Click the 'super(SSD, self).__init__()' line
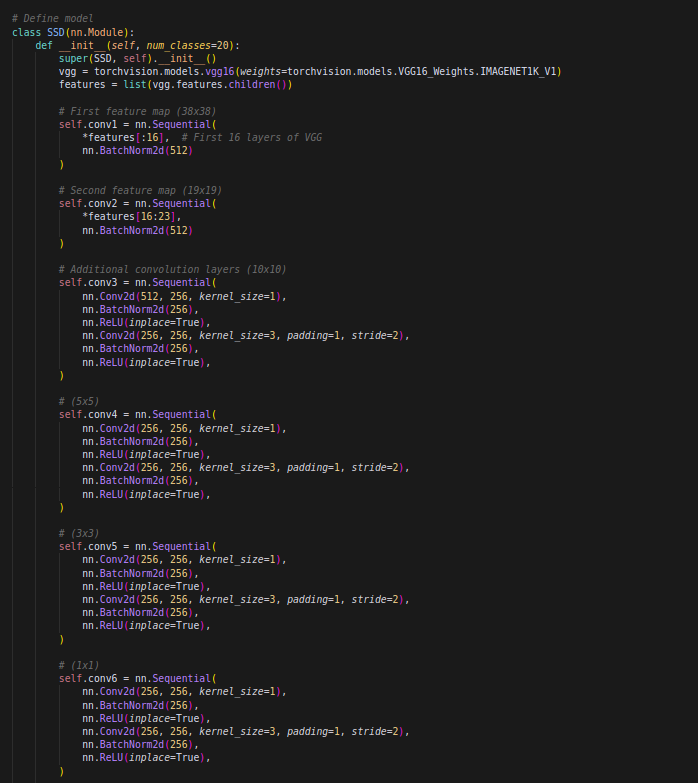The width and height of the screenshot is (698, 783). tap(138, 58)
